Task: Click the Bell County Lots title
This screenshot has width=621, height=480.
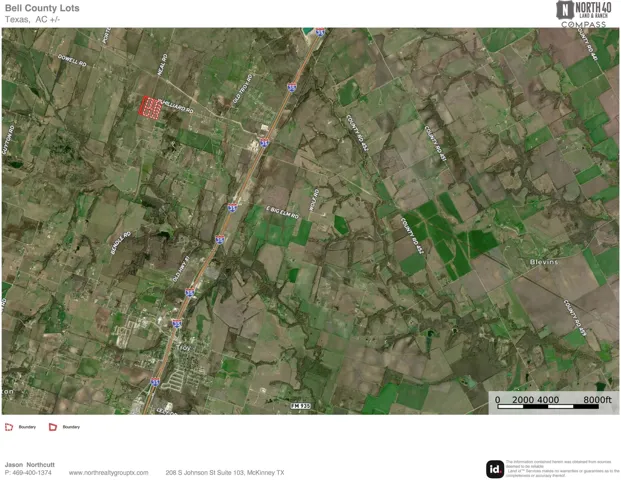Action: pyautogui.click(x=42, y=8)
